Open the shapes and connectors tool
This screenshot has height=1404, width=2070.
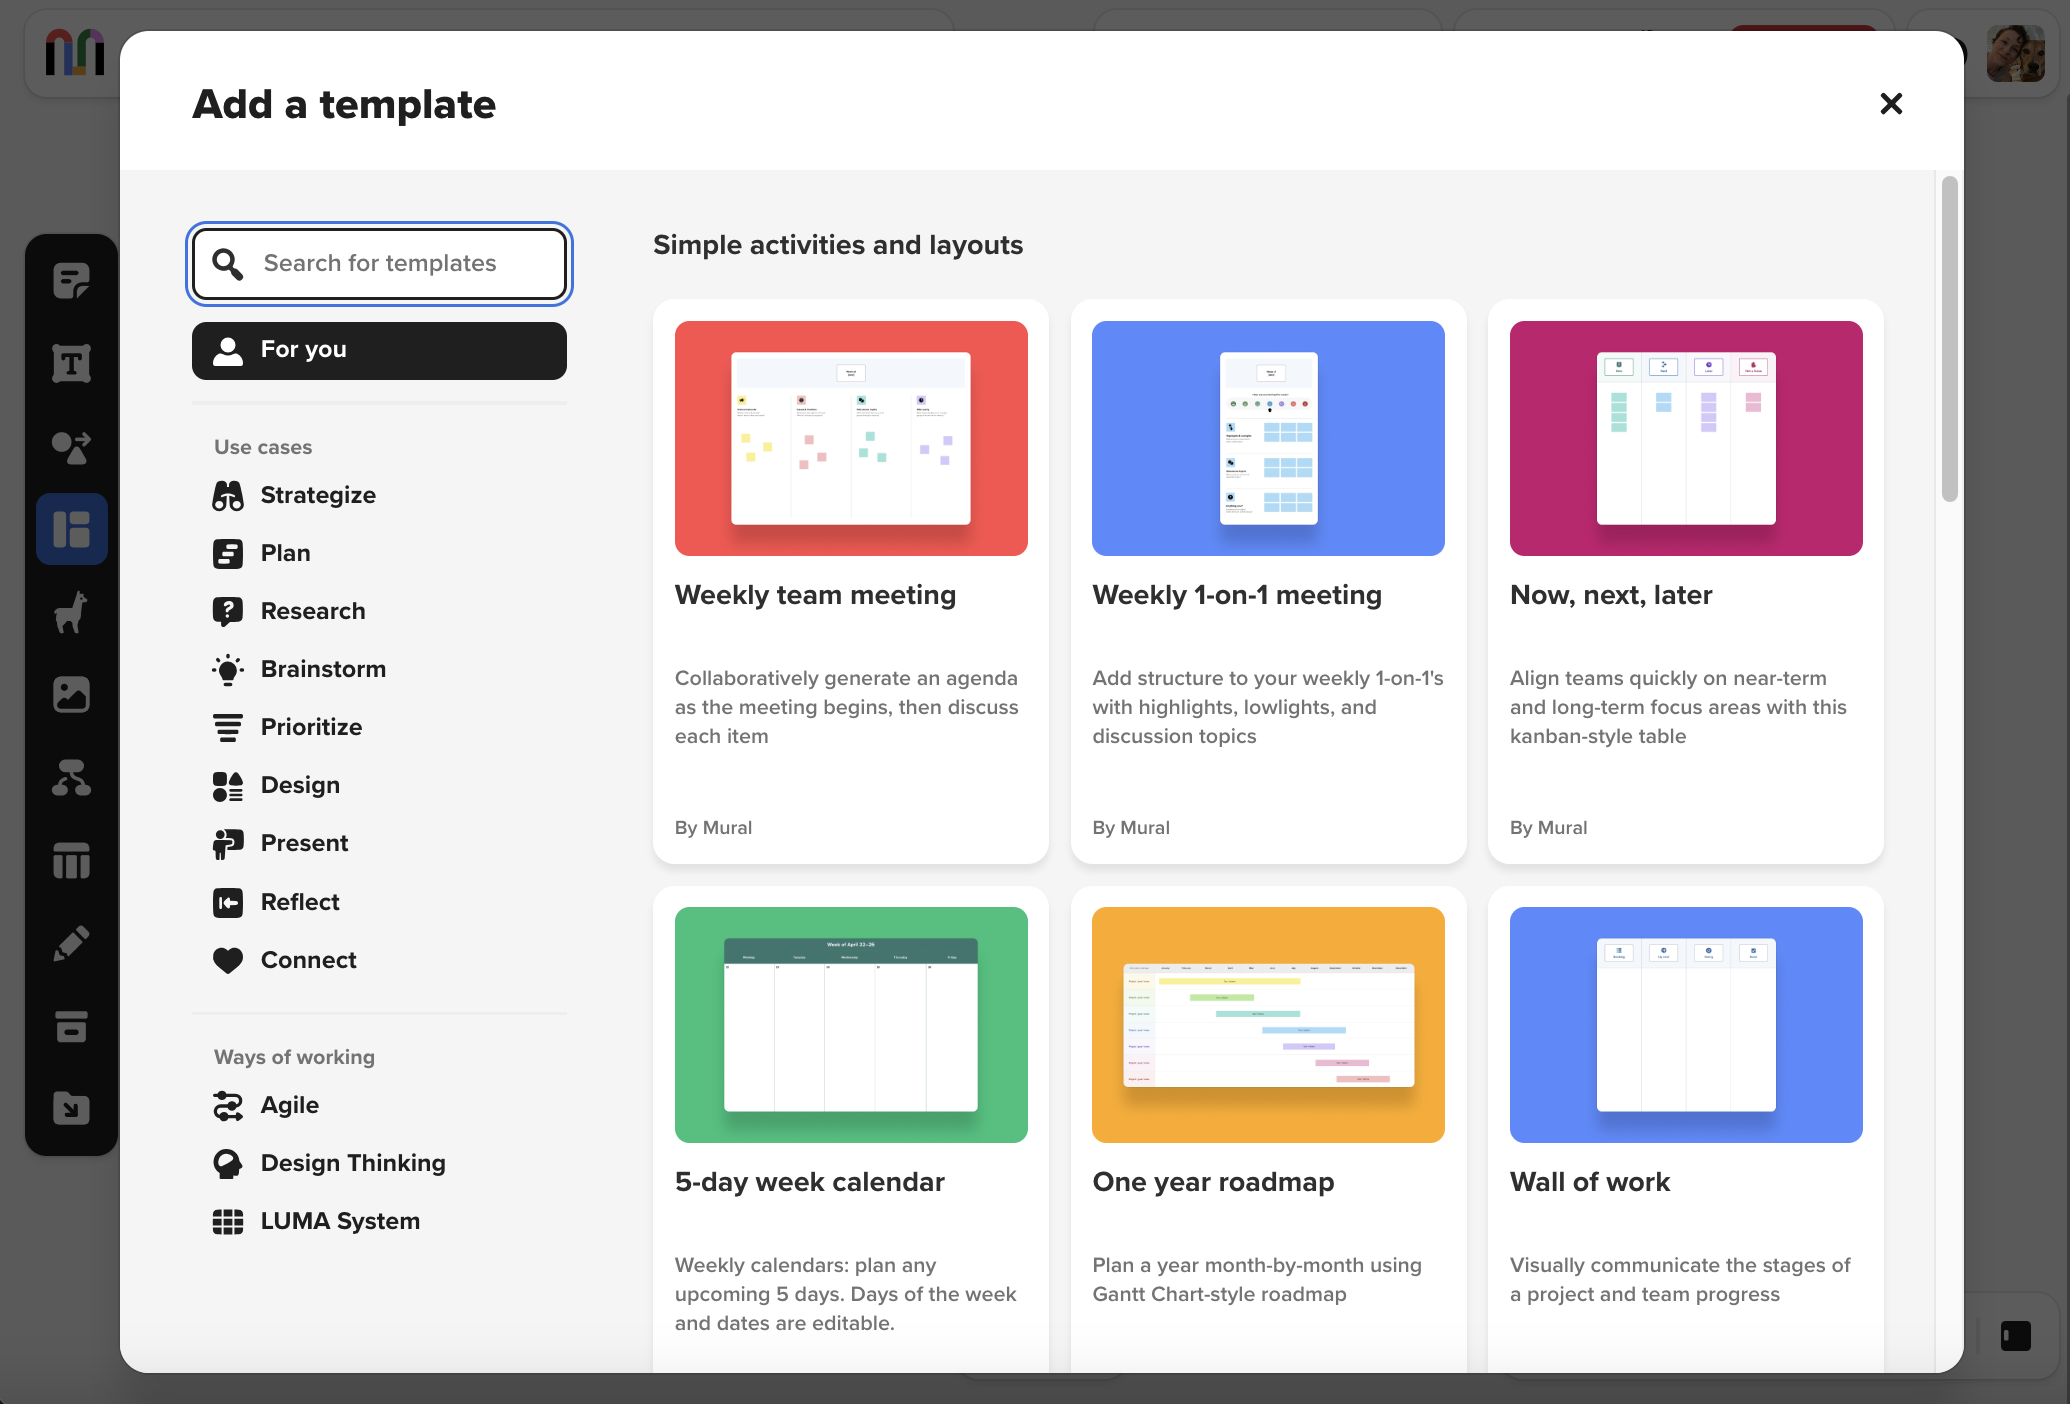click(71, 447)
